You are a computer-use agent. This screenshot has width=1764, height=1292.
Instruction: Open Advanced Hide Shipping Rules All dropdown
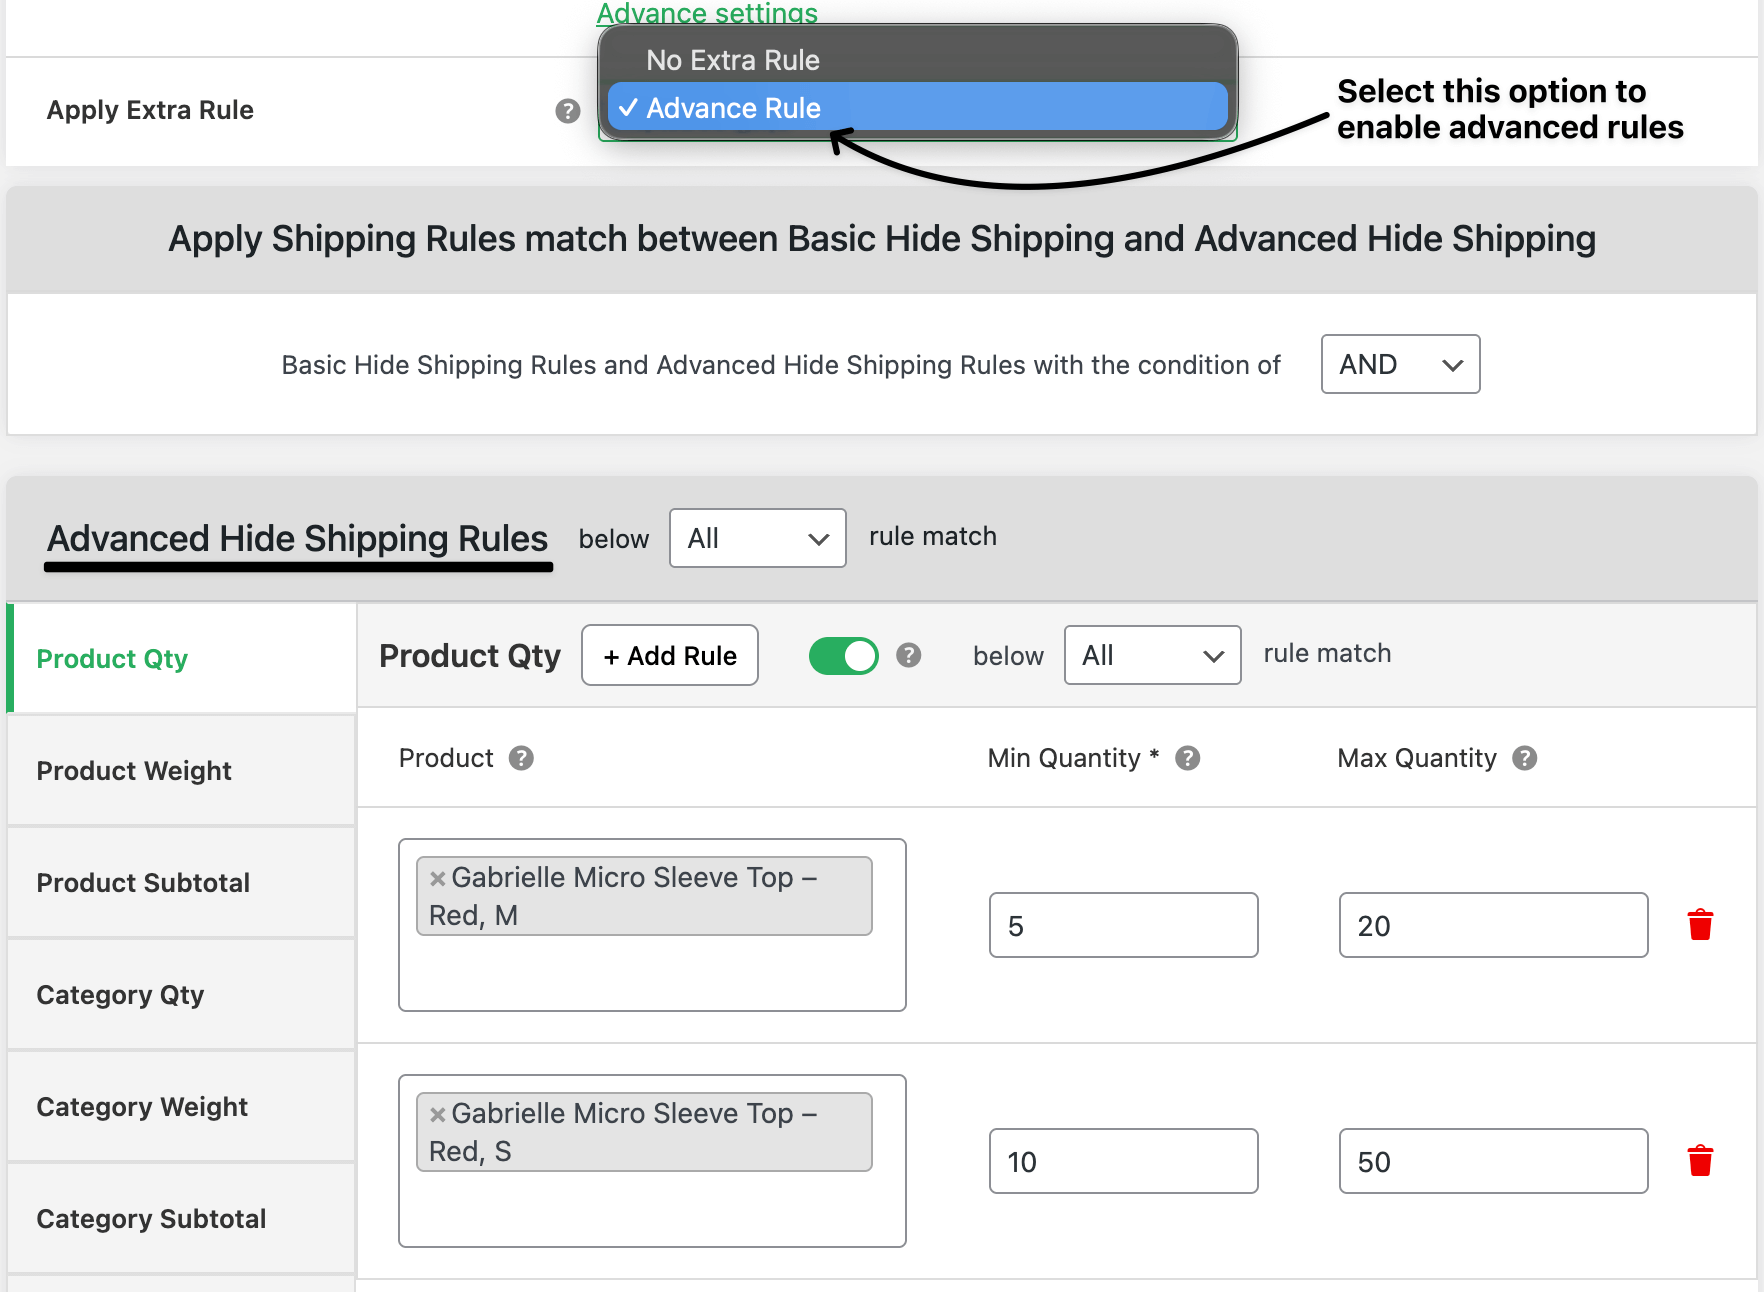pos(757,538)
